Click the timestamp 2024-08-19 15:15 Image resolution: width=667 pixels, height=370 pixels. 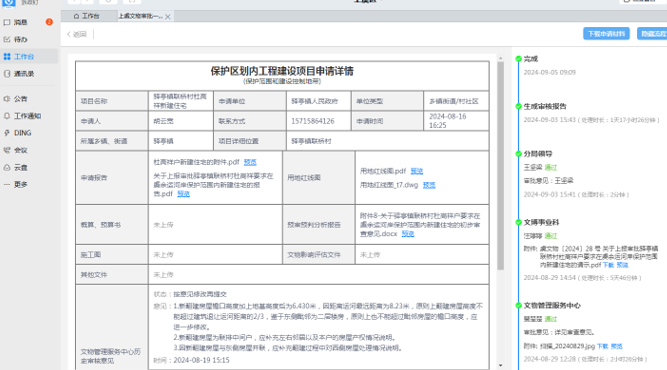point(201,360)
